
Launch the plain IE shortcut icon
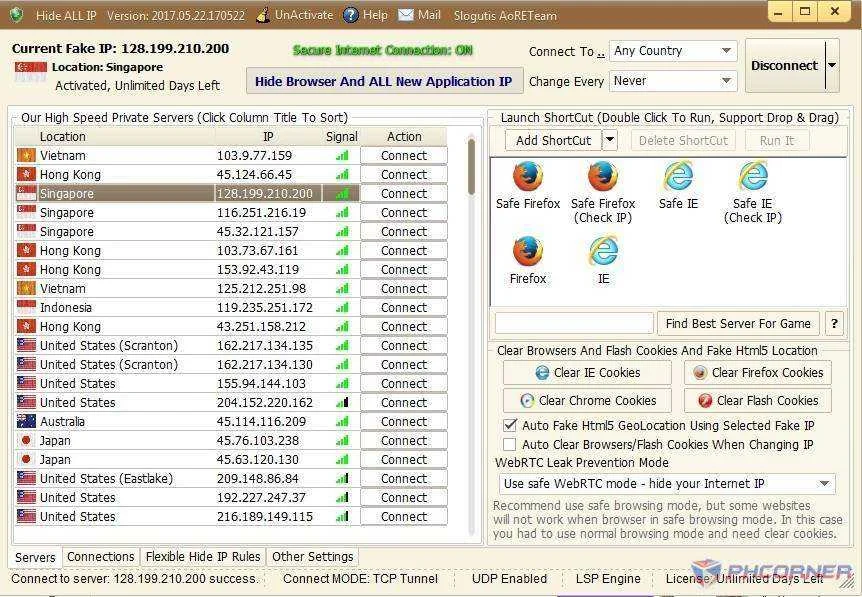pyautogui.click(x=603, y=251)
